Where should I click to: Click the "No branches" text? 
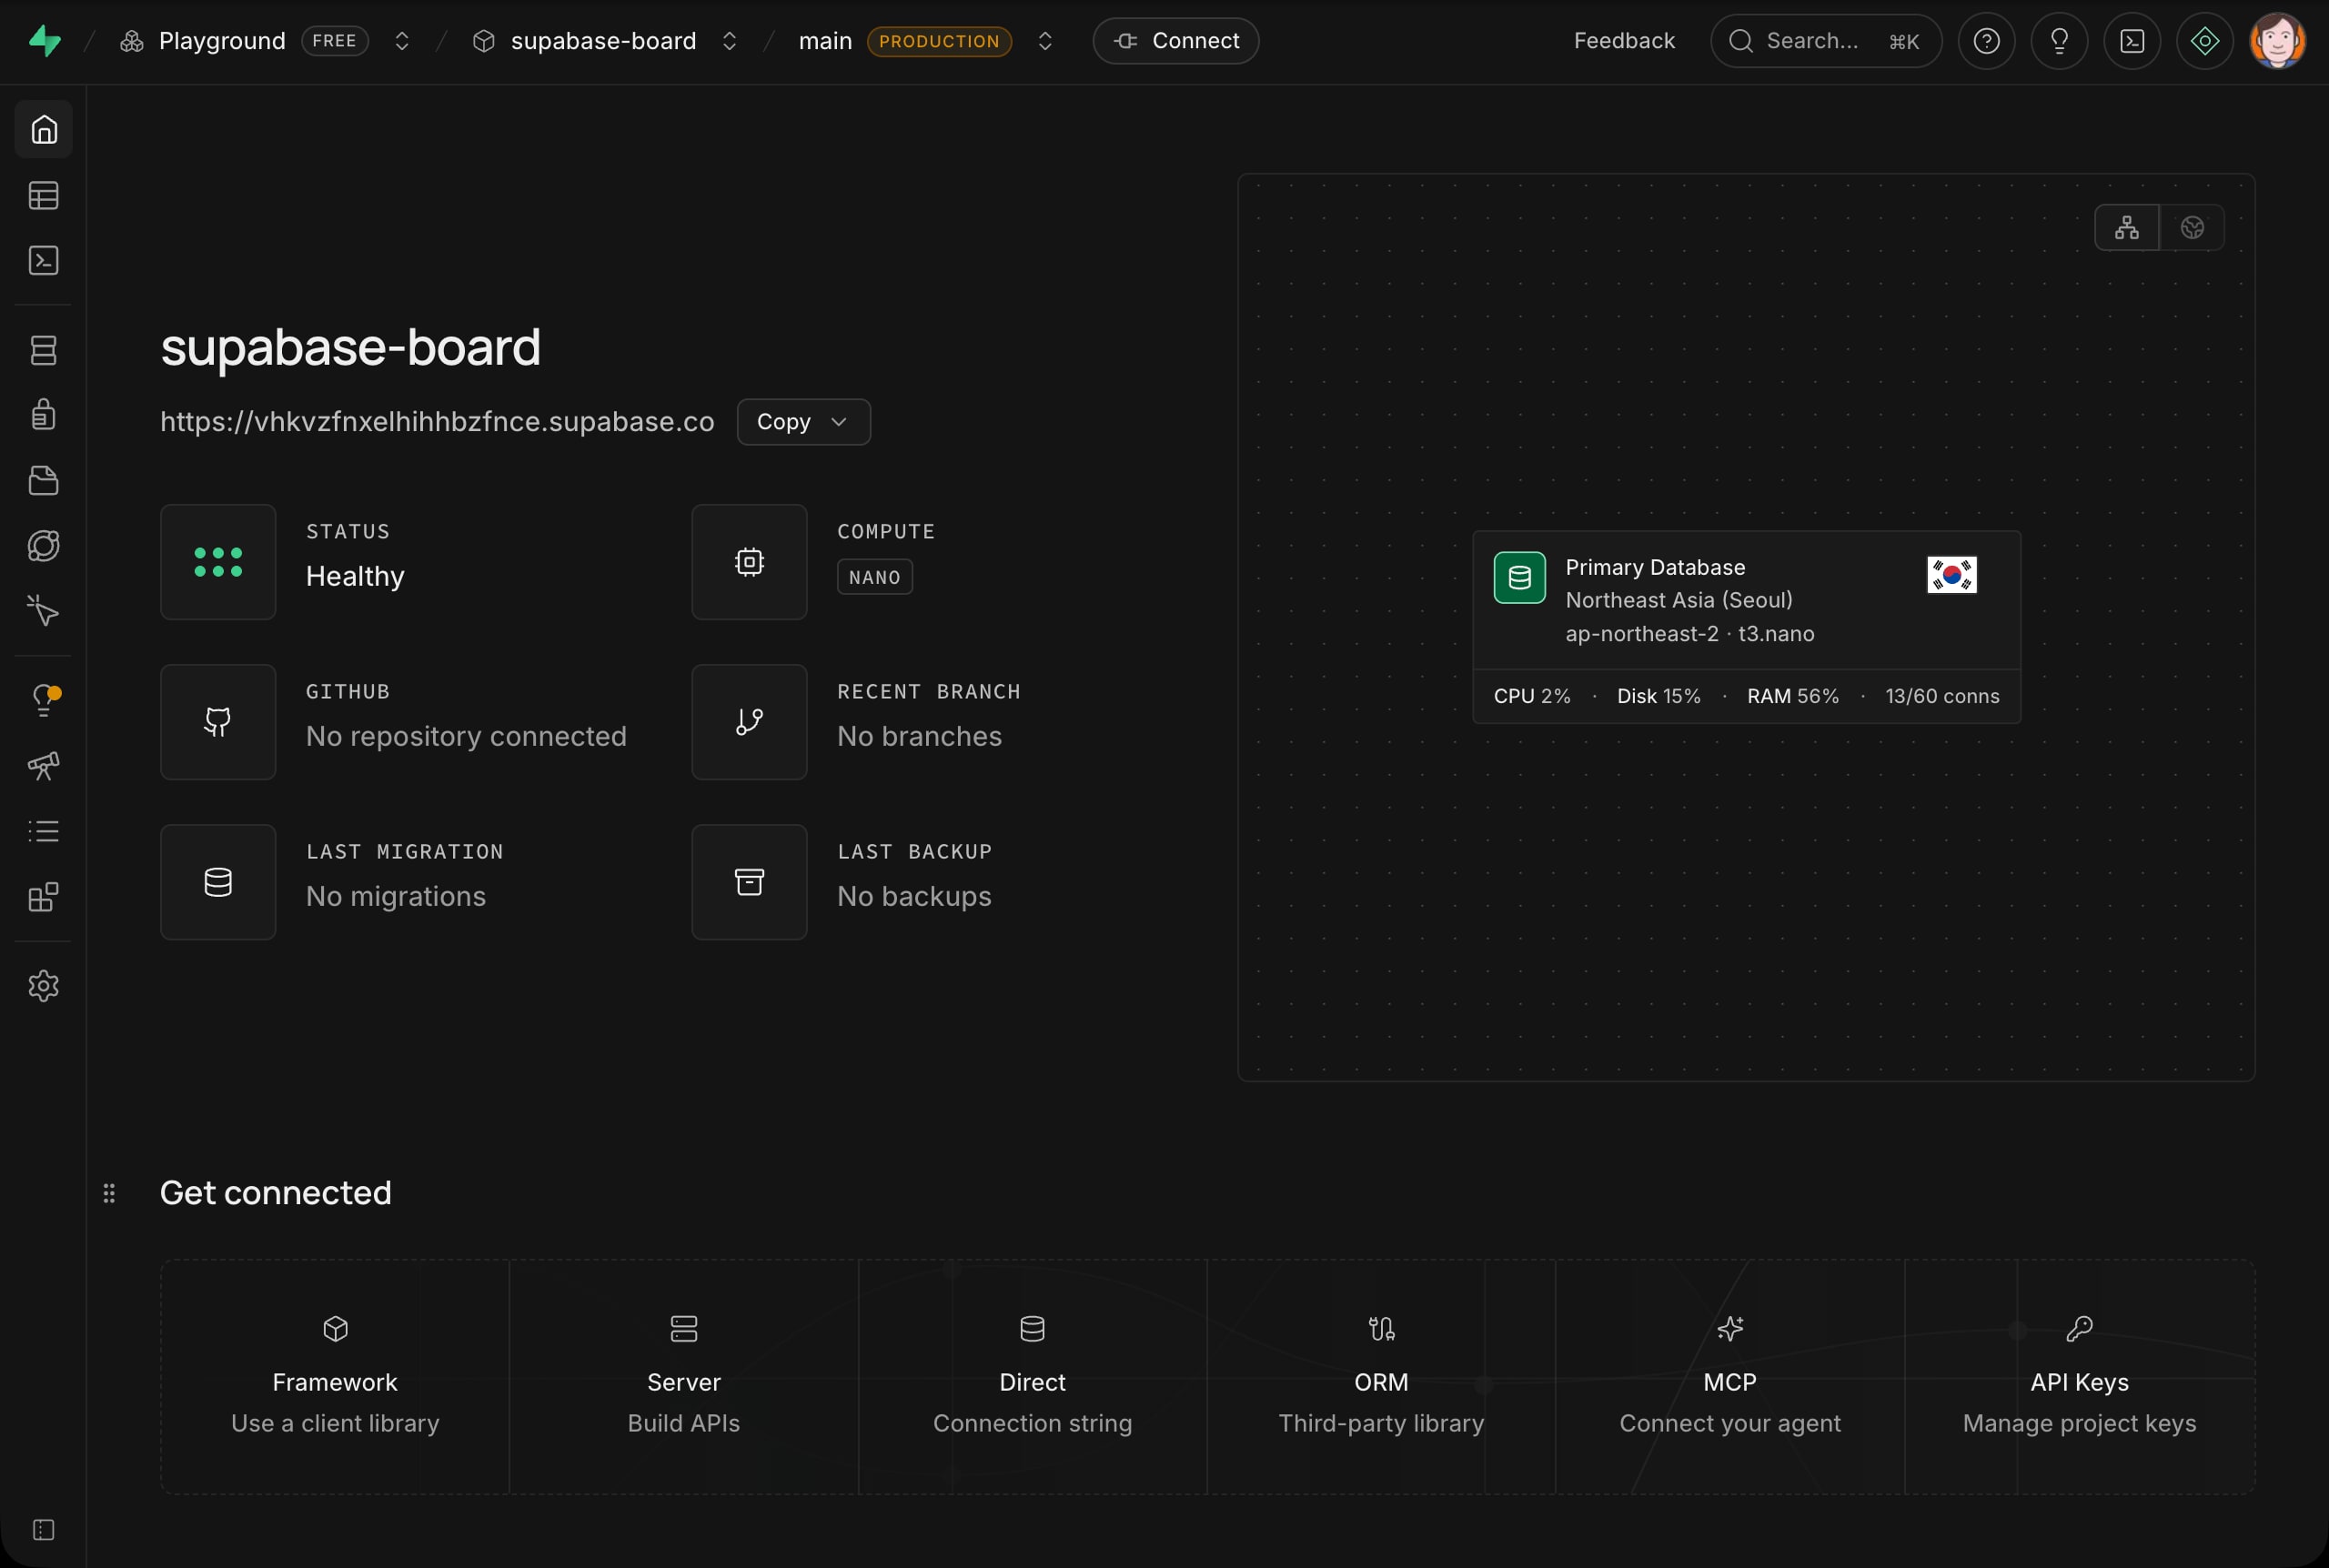(919, 736)
